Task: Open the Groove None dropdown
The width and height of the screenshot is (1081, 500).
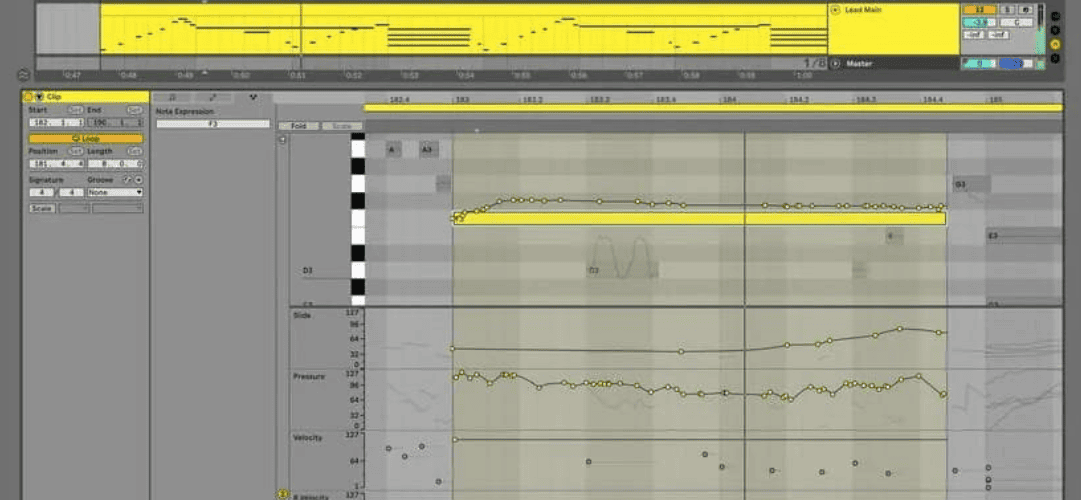Action: [115, 192]
